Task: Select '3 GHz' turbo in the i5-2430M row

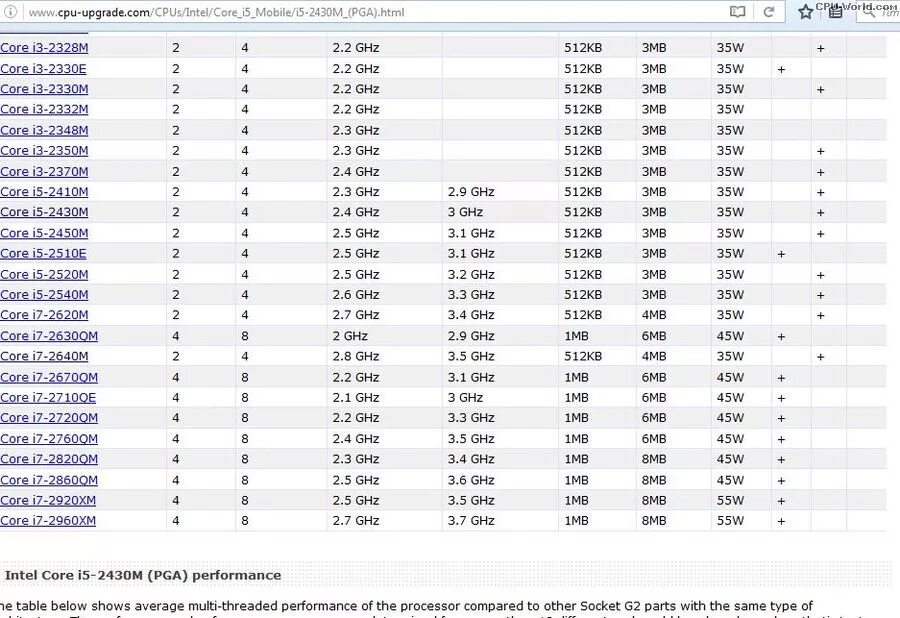Action: [465, 212]
